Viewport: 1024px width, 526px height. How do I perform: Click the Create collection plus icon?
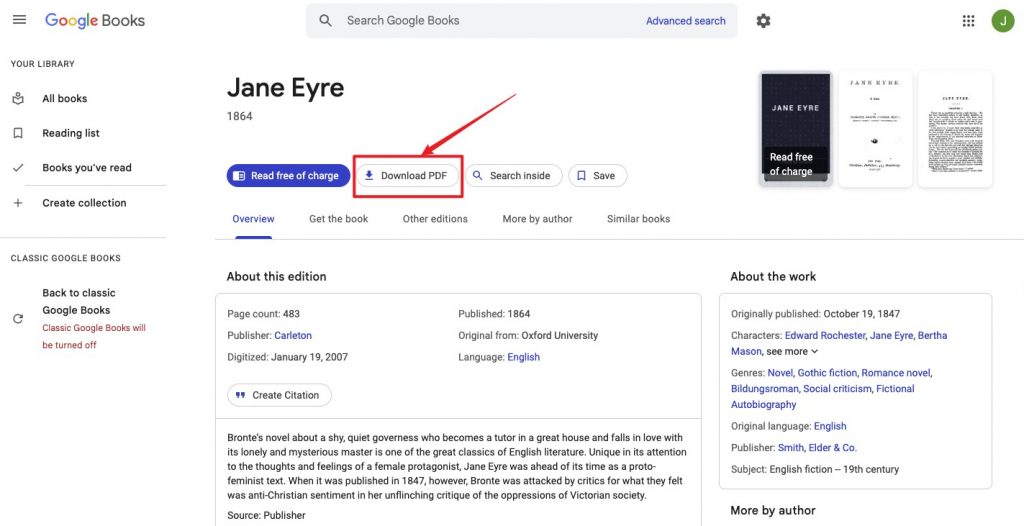tap(18, 203)
